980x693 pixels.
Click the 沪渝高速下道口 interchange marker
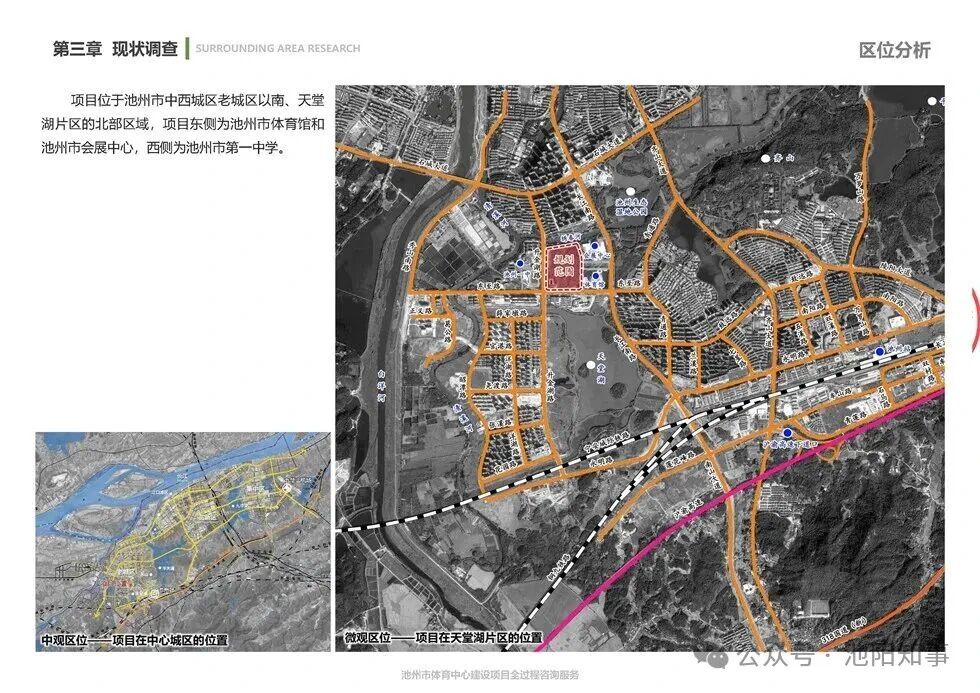(x=788, y=433)
